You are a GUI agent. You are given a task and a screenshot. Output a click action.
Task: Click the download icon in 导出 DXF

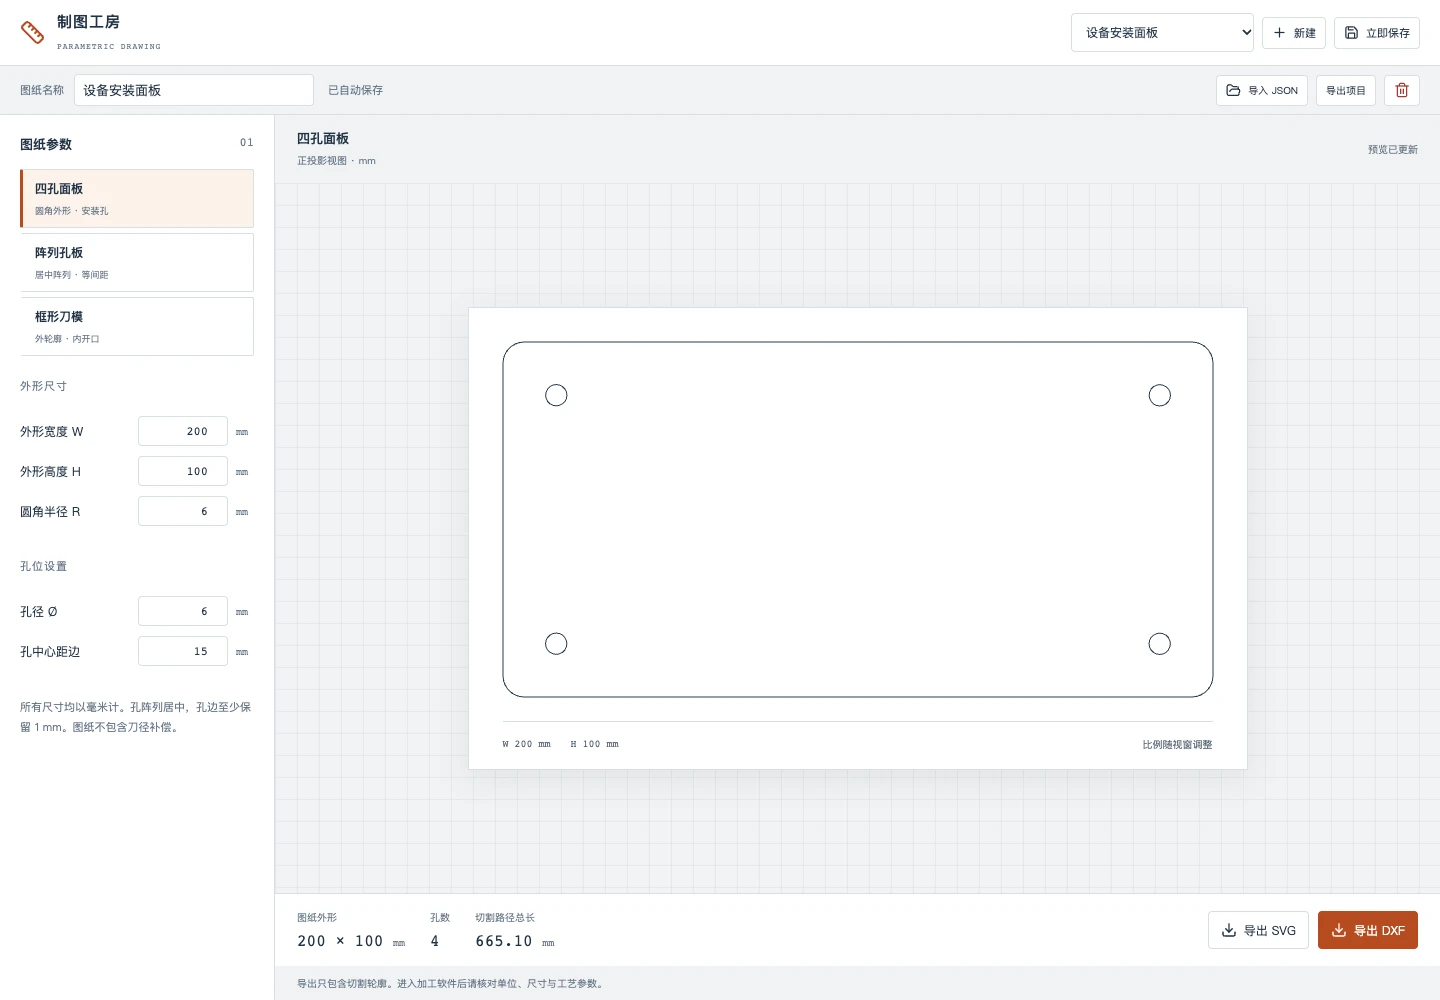(1339, 930)
